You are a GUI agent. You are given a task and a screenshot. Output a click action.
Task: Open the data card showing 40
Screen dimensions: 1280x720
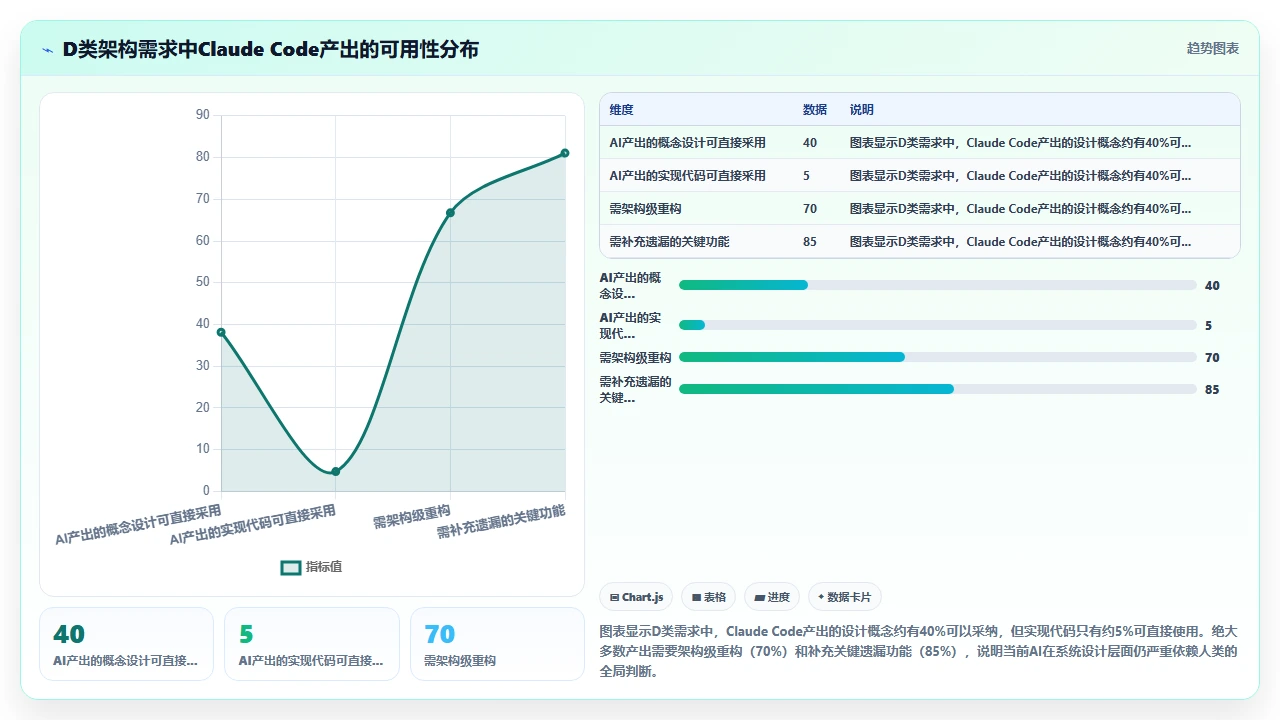click(x=126, y=644)
